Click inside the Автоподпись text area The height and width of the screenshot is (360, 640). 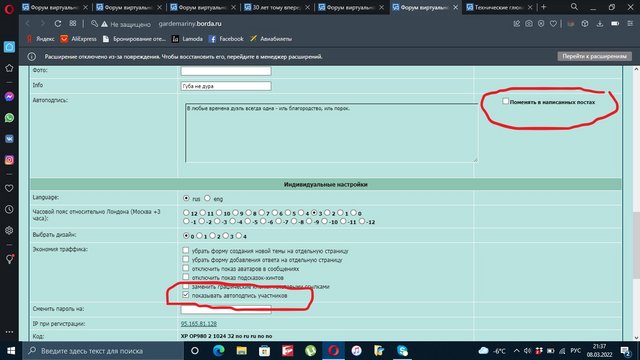[x=331, y=133]
